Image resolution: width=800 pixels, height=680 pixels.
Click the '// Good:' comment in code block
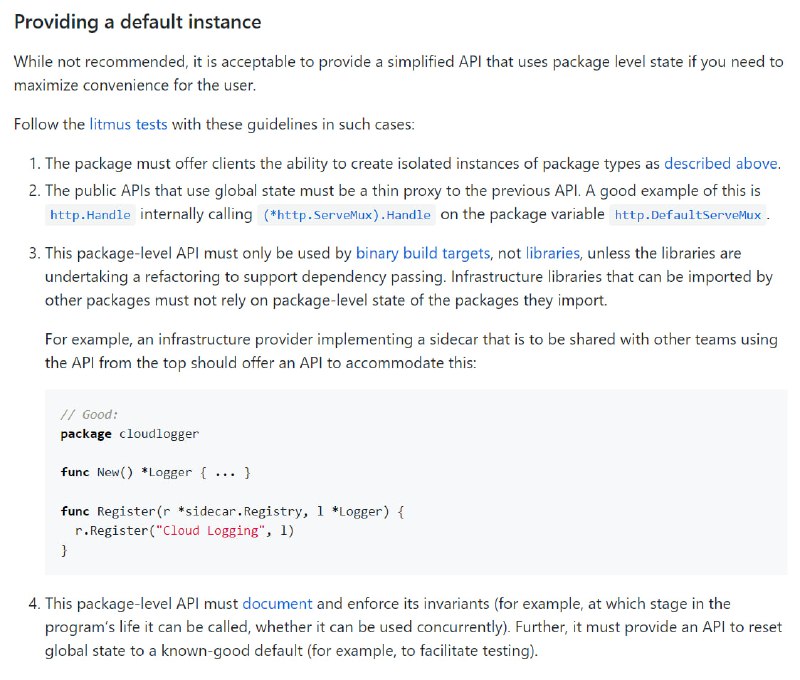point(89,415)
